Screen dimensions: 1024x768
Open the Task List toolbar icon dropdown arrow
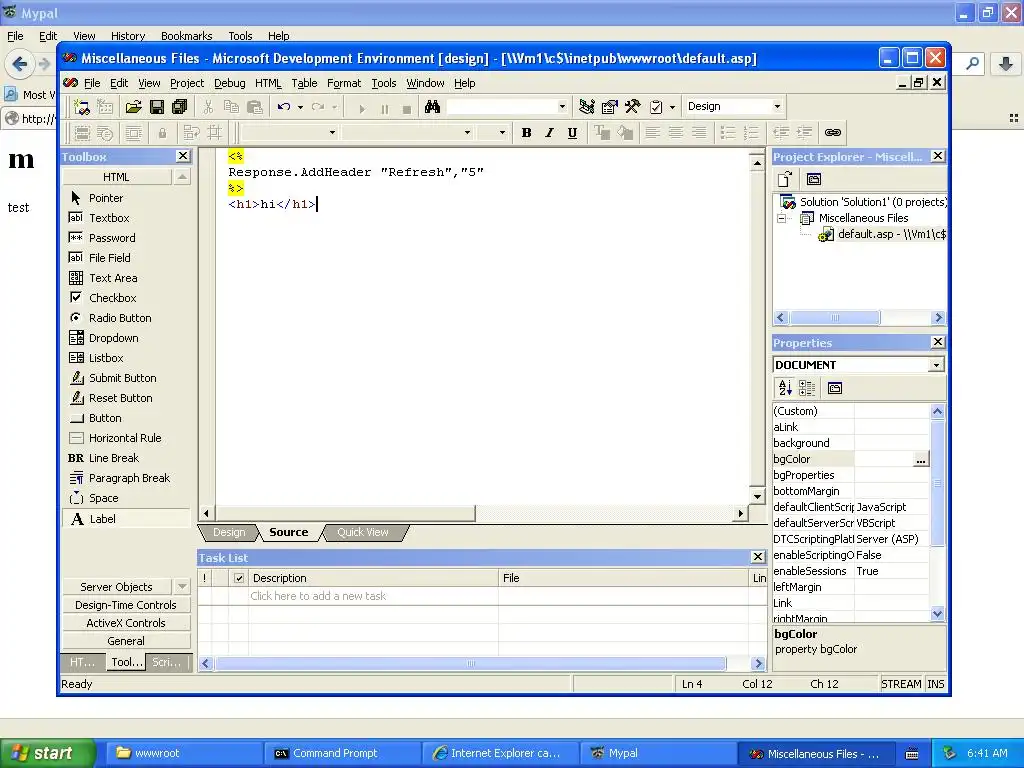point(672,107)
